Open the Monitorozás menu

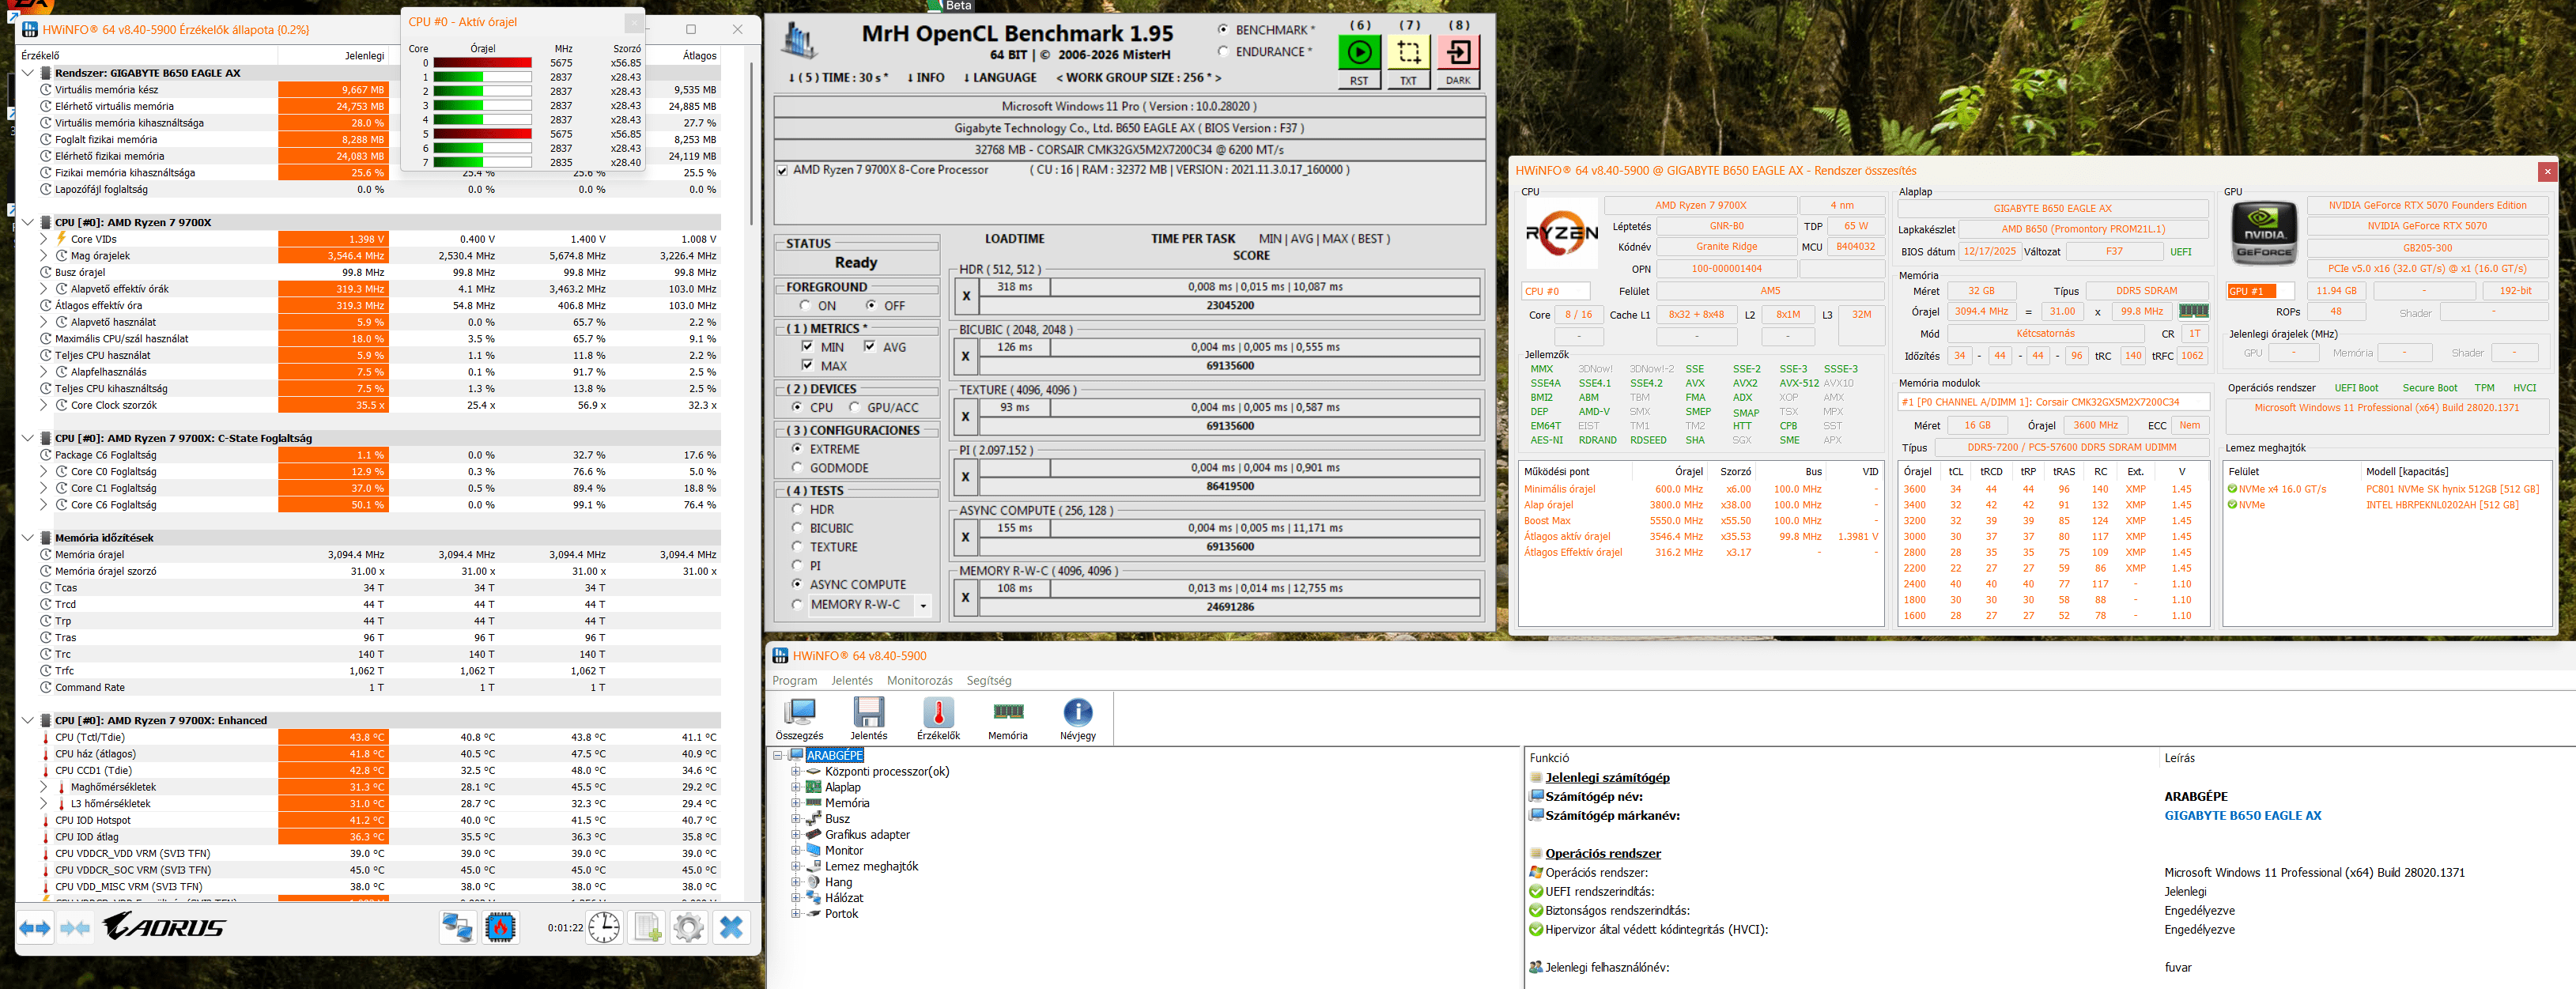tap(919, 680)
